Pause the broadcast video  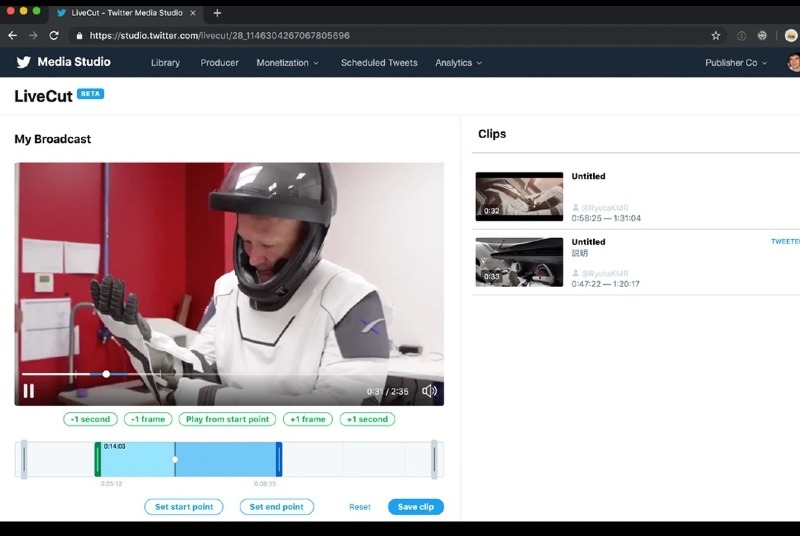[x=29, y=391]
